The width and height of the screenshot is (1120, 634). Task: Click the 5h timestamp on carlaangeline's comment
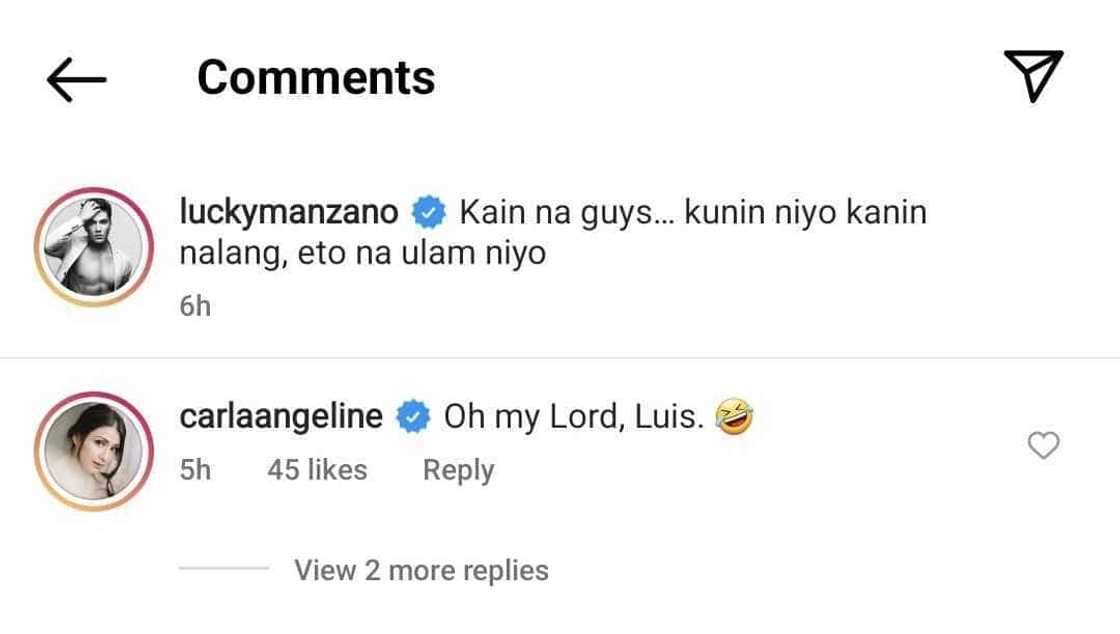coord(195,470)
